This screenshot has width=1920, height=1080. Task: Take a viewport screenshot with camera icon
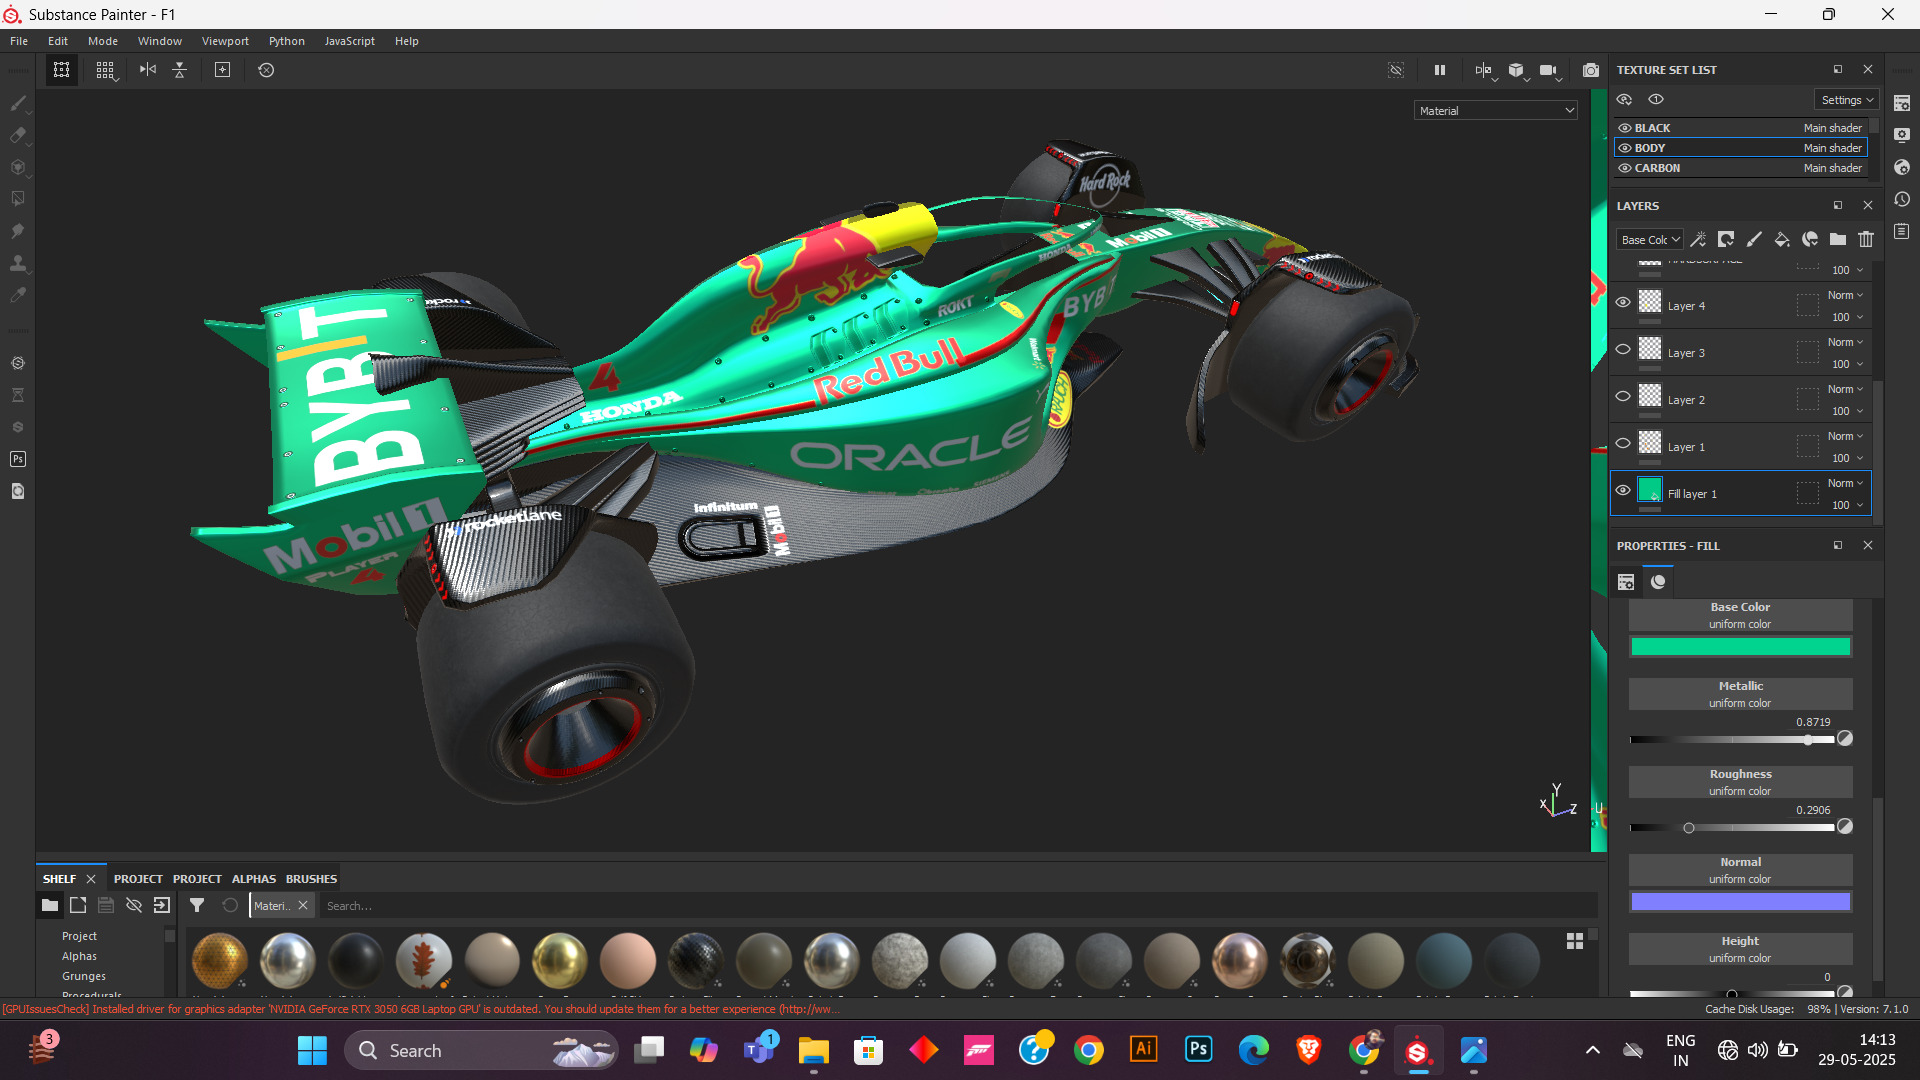(1591, 70)
